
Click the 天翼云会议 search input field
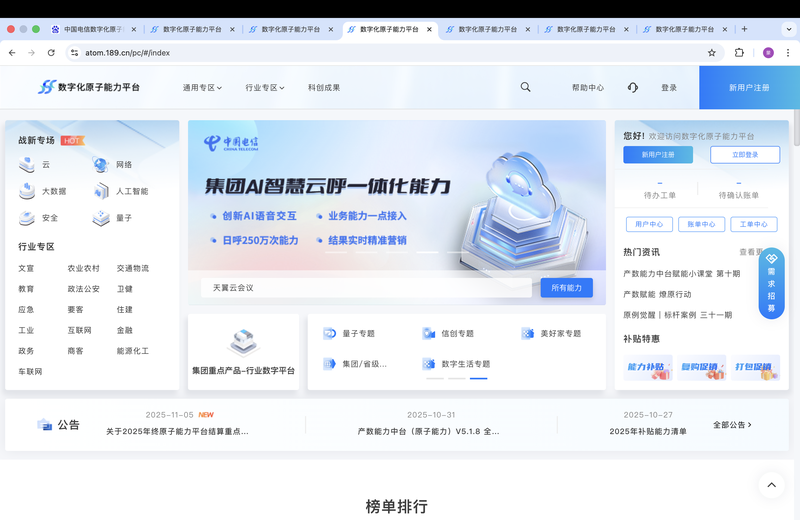pyautogui.click(x=366, y=288)
